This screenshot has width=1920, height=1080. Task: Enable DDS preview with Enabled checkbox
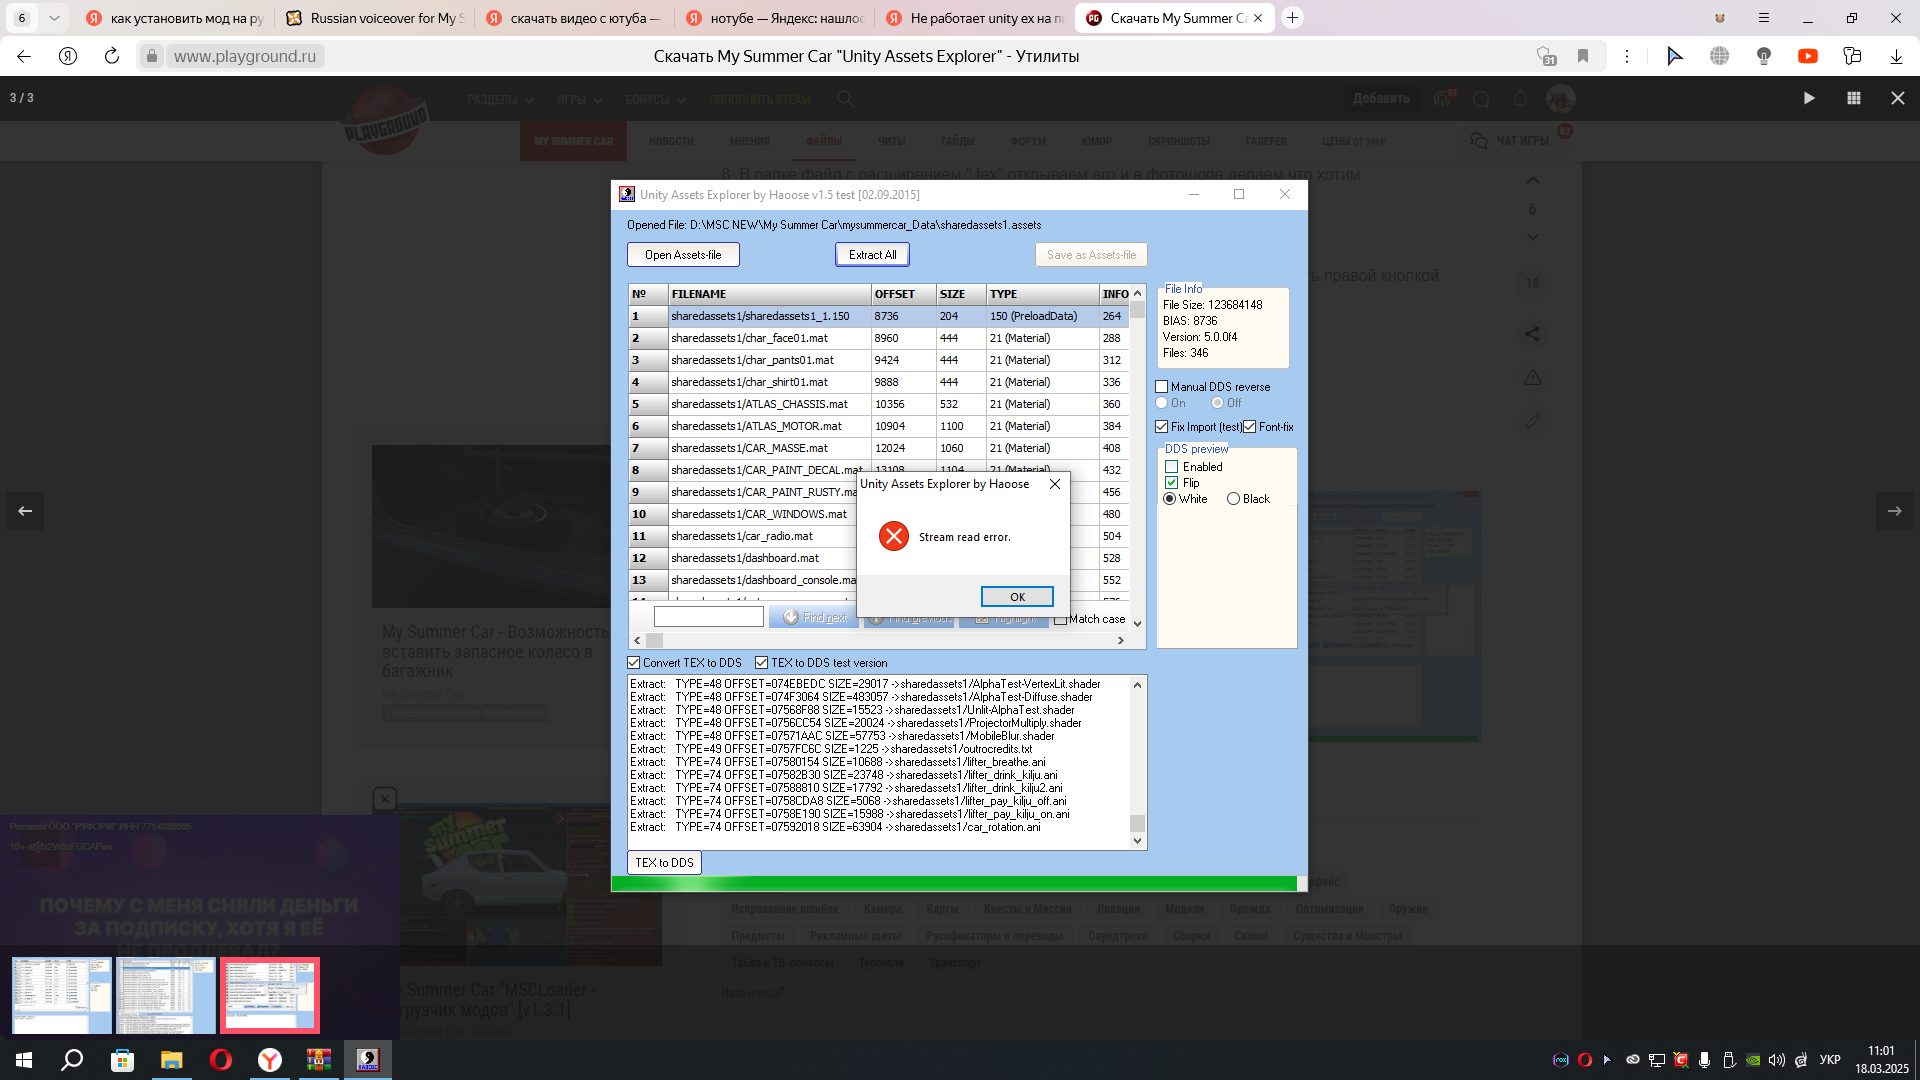tap(1172, 467)
